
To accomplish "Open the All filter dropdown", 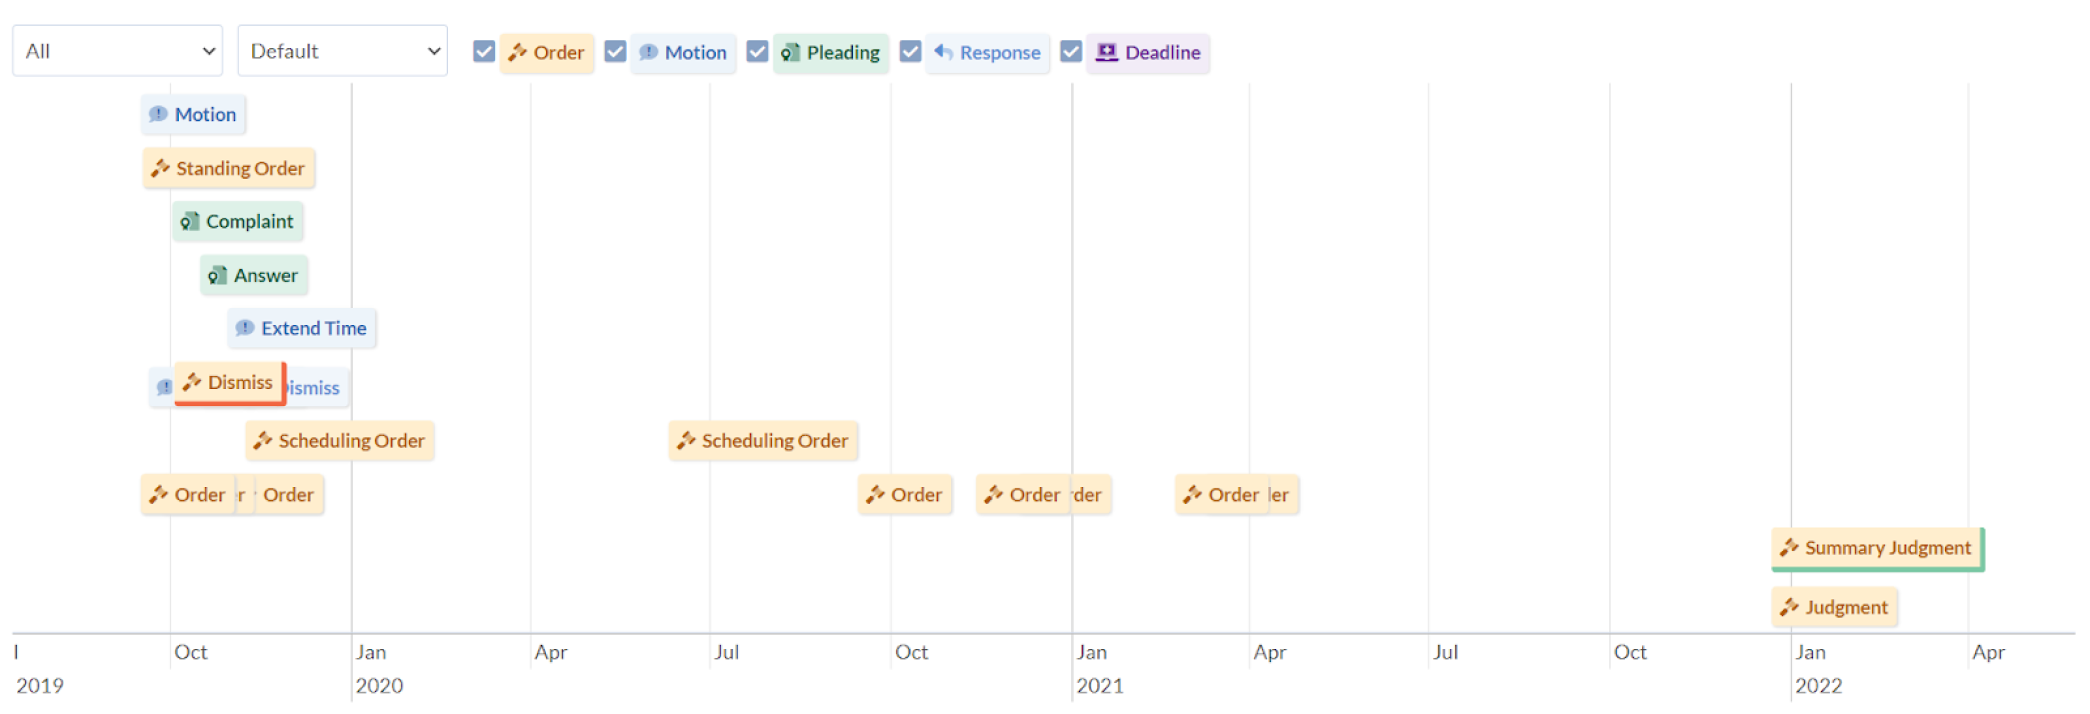I will pyautogui.click(x=117, y=50).
